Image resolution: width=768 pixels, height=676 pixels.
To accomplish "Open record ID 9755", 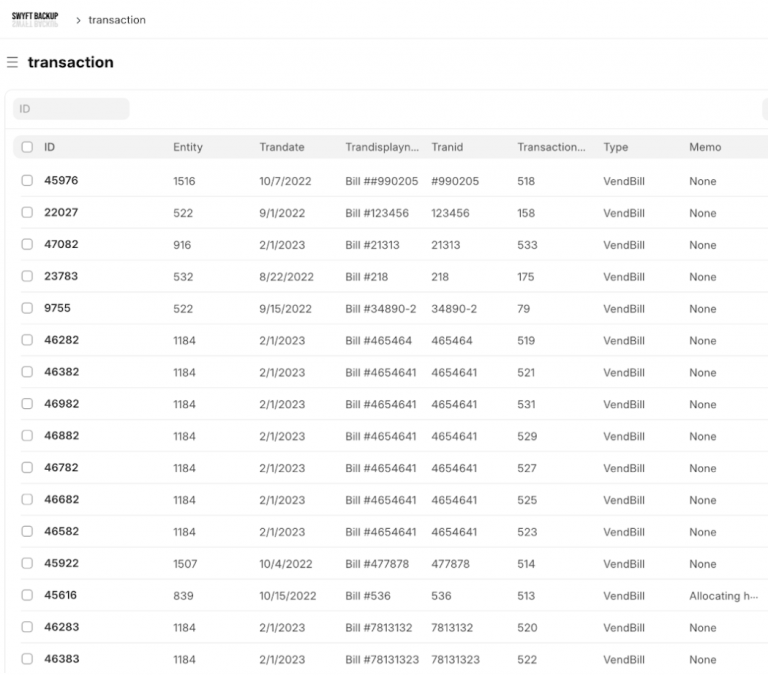I will (x=57, y=308).
